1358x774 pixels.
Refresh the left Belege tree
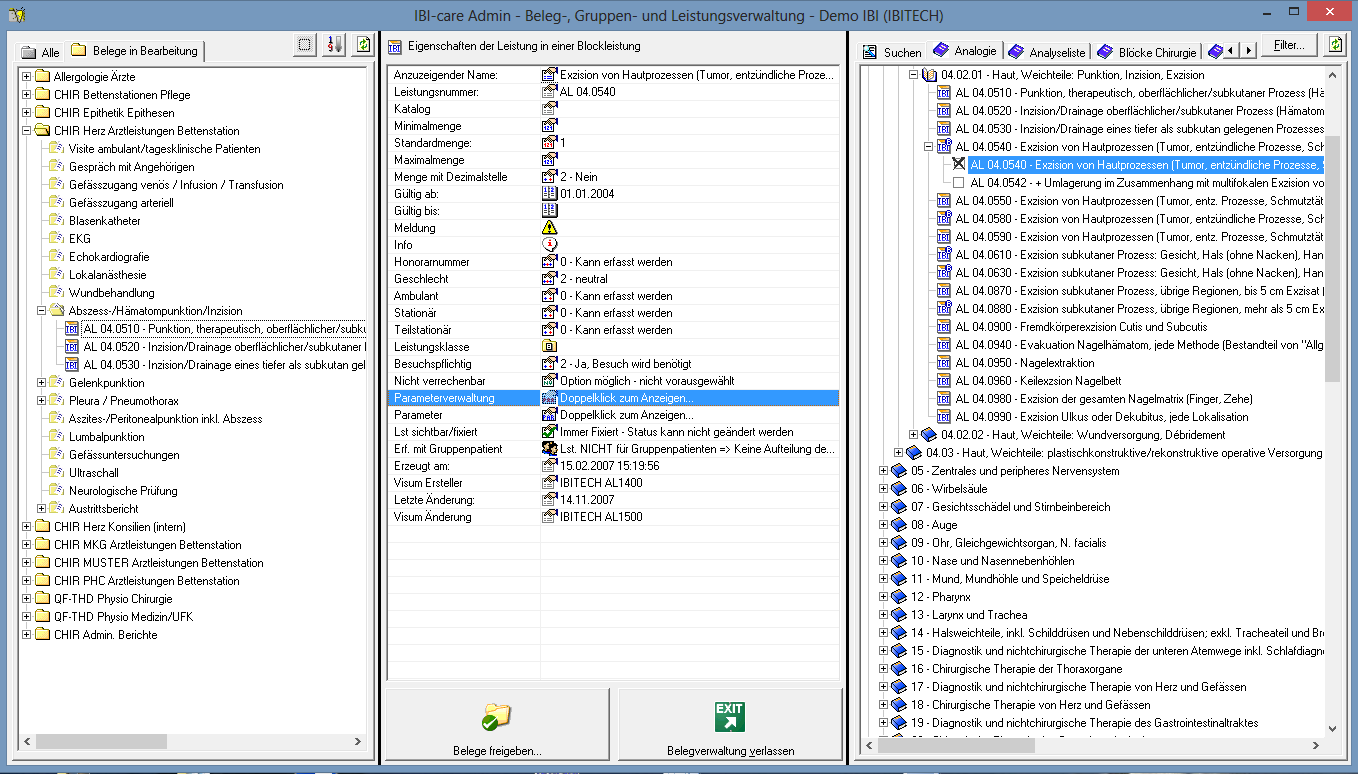[x=362, y=45]
